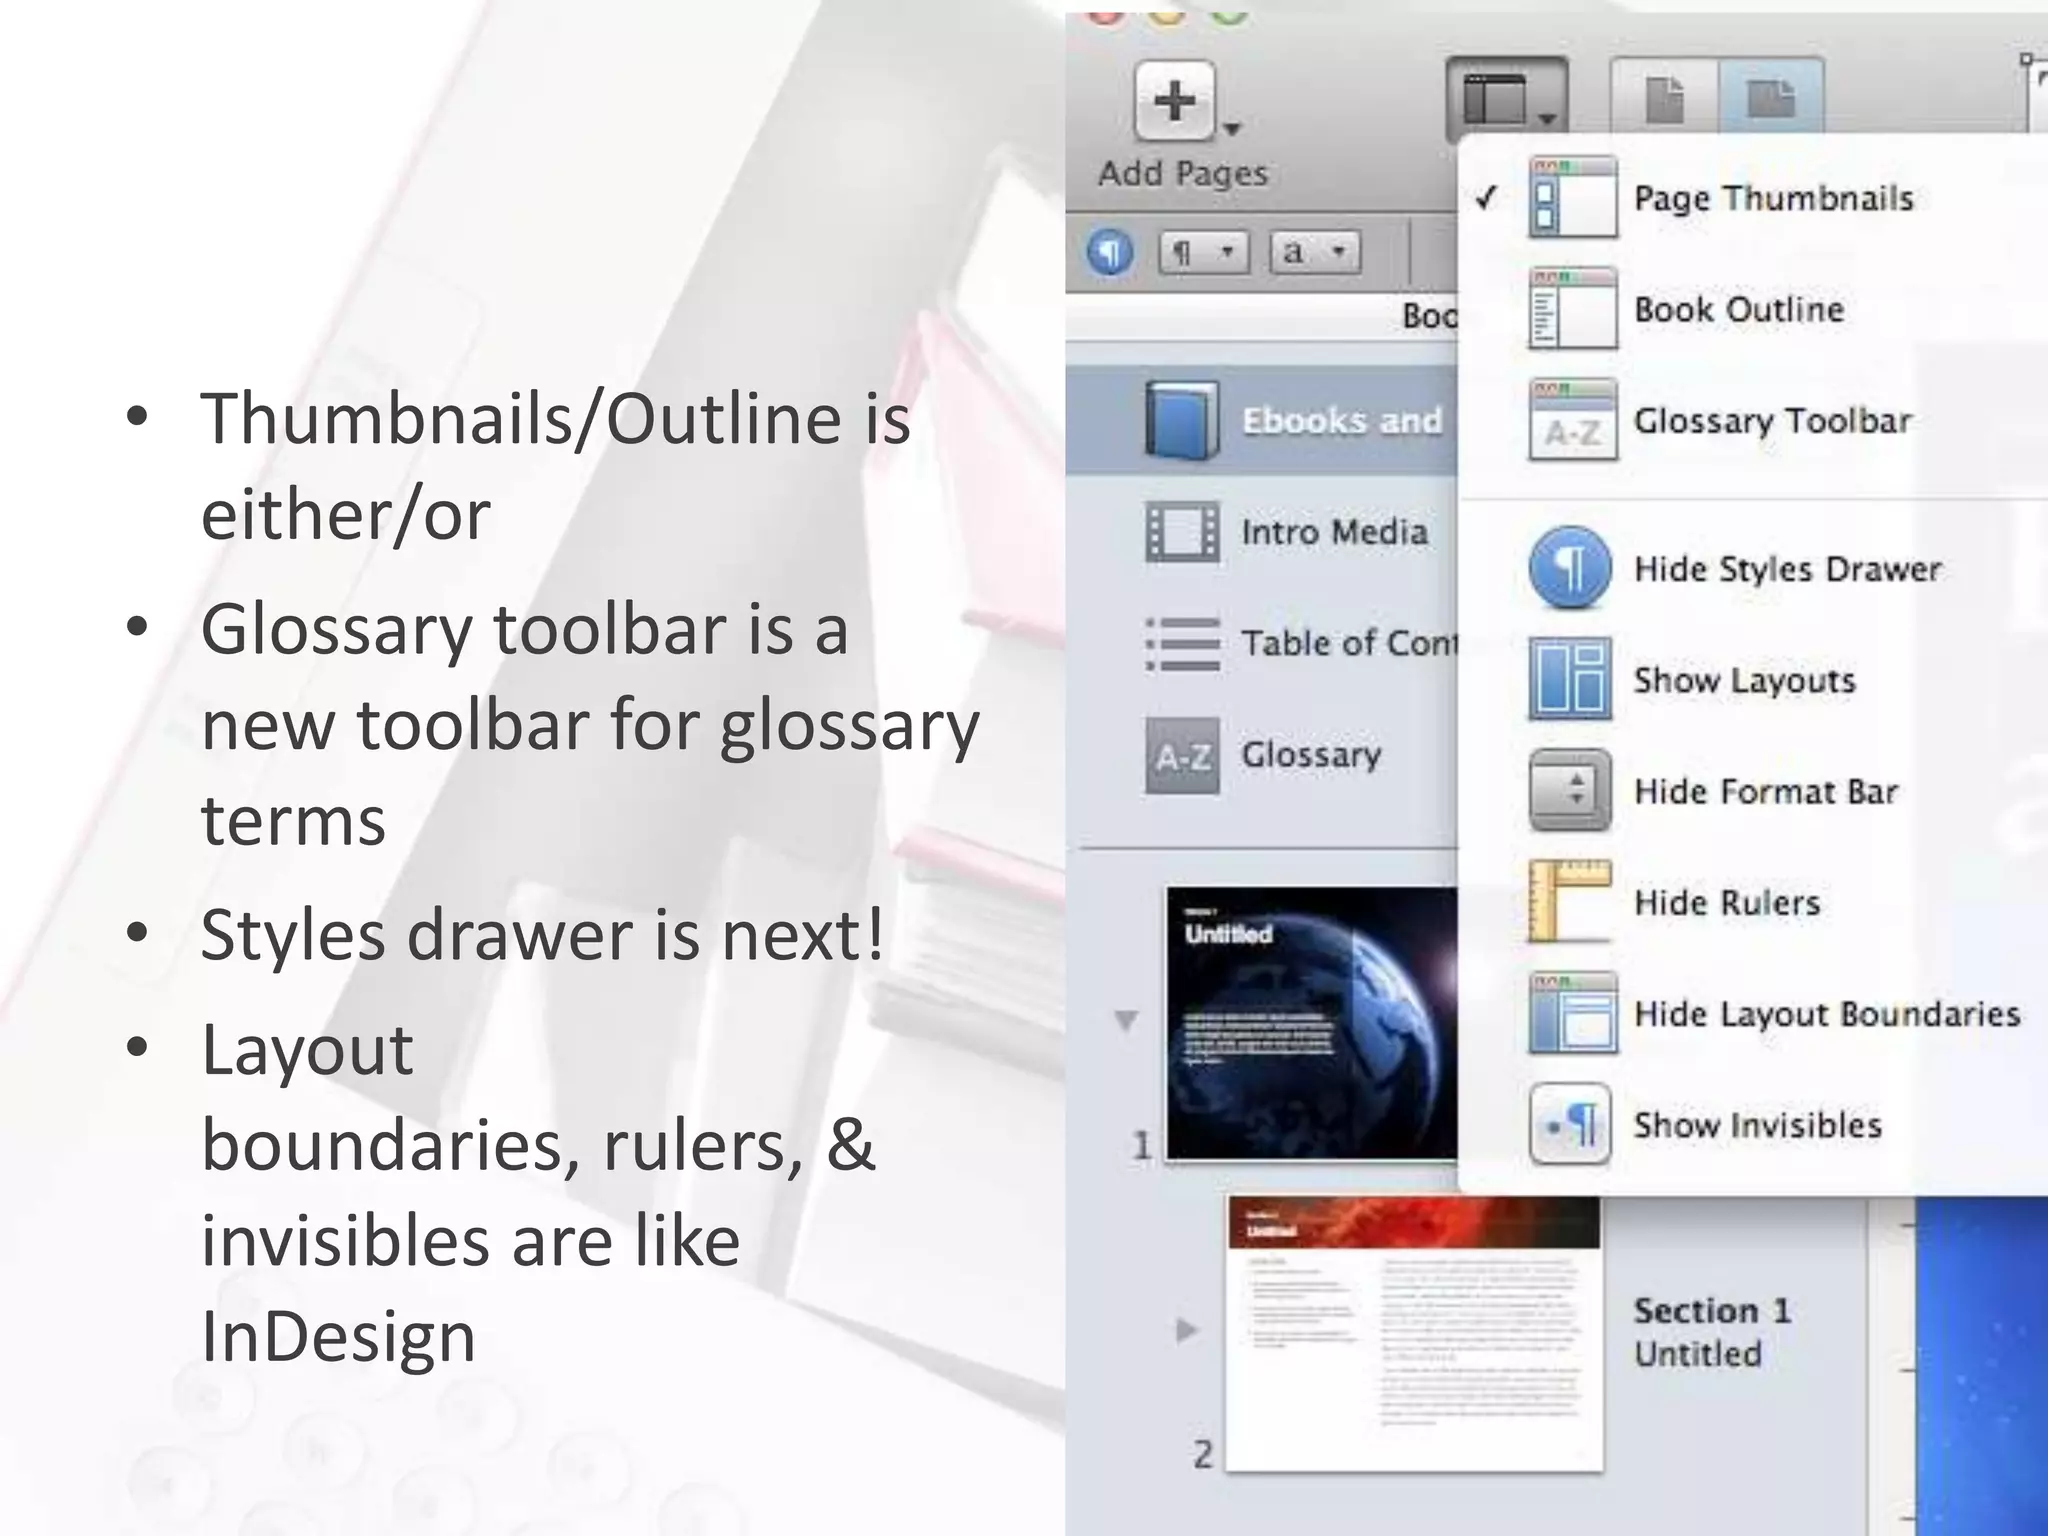This screenshot has height=1536, width=2048.
Task: Click the Show Layouts icon
Action: 1570,679
